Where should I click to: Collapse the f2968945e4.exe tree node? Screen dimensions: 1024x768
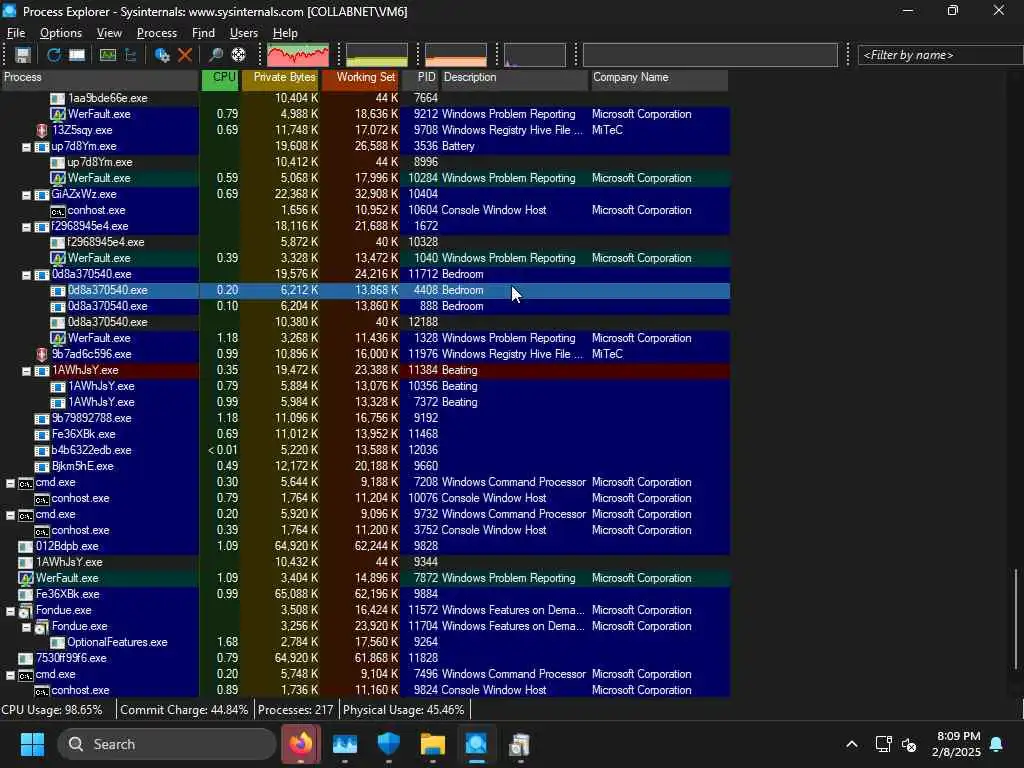tap(26, 227)
